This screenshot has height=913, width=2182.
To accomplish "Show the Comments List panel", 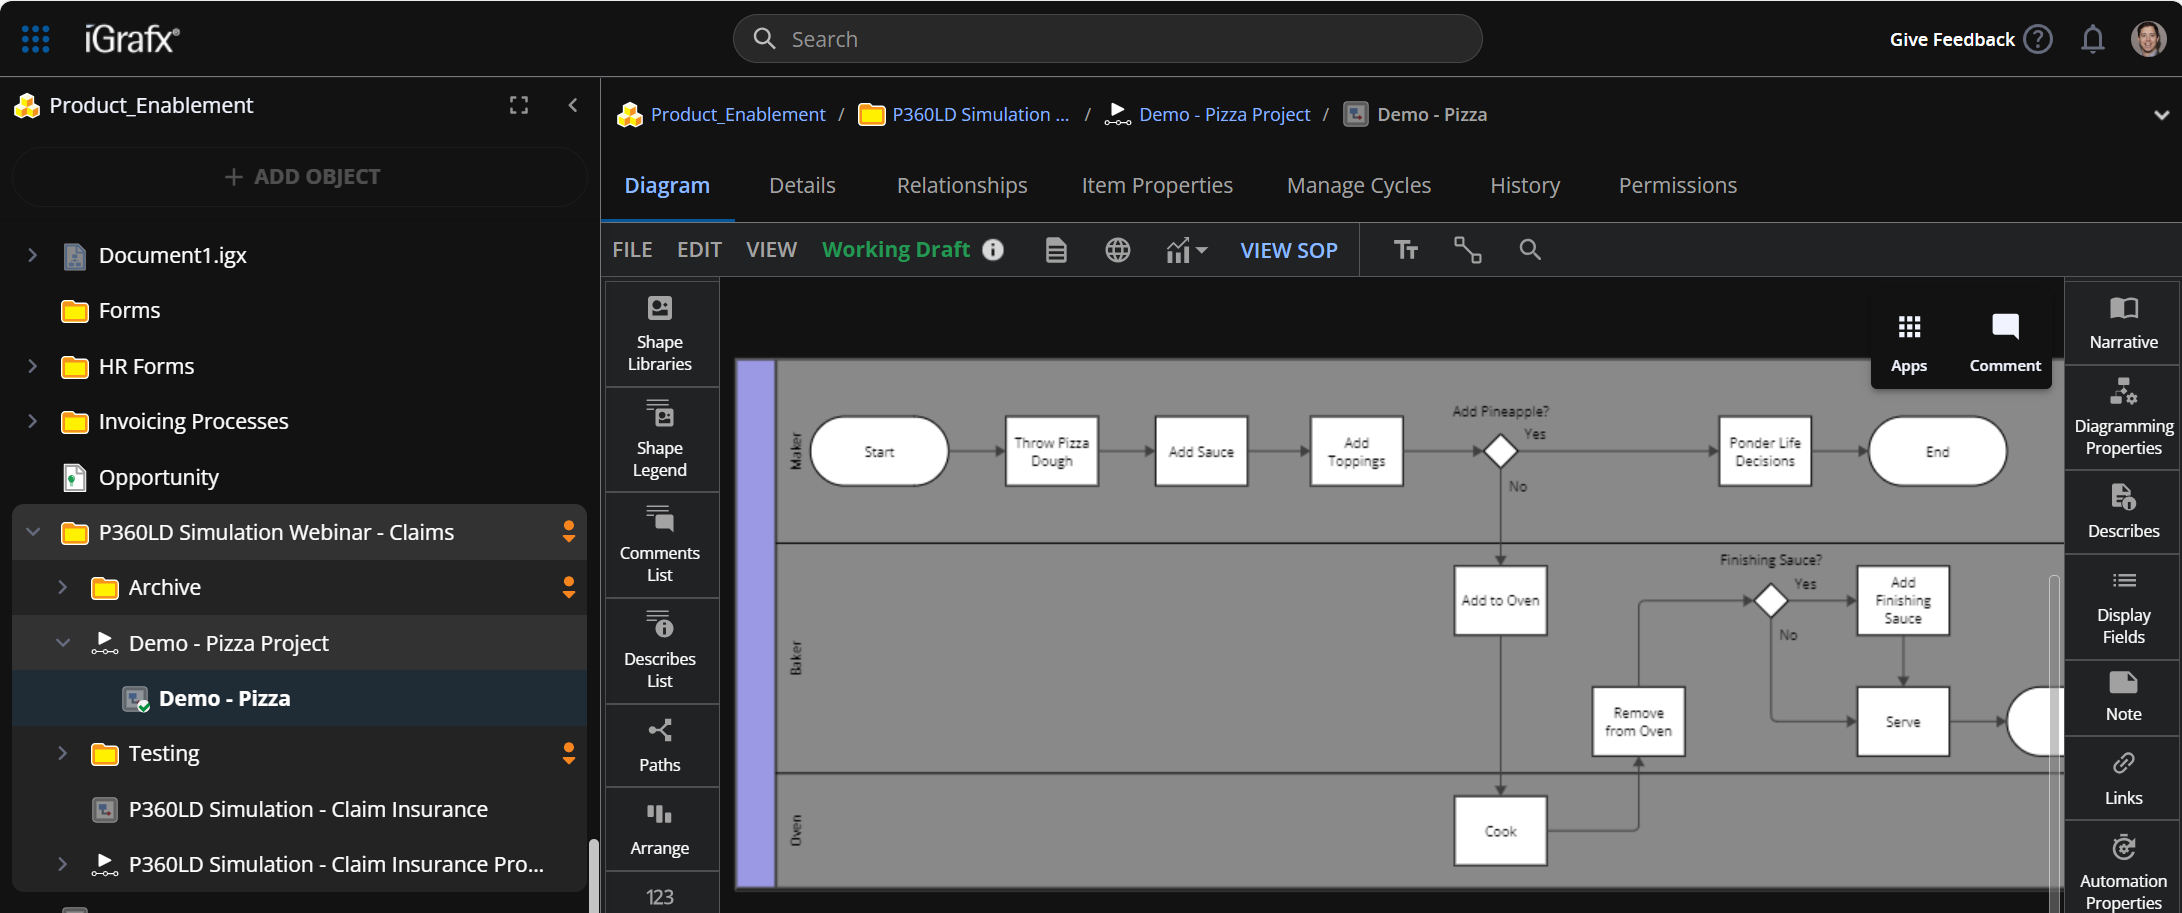I will click(x=659, y=545).
